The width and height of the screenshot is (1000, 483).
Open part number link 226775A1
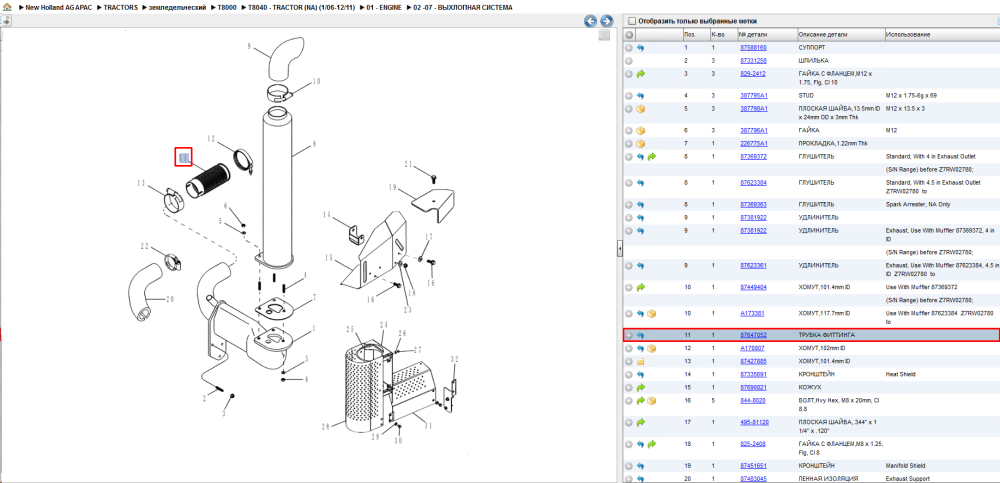pos(754,144)
